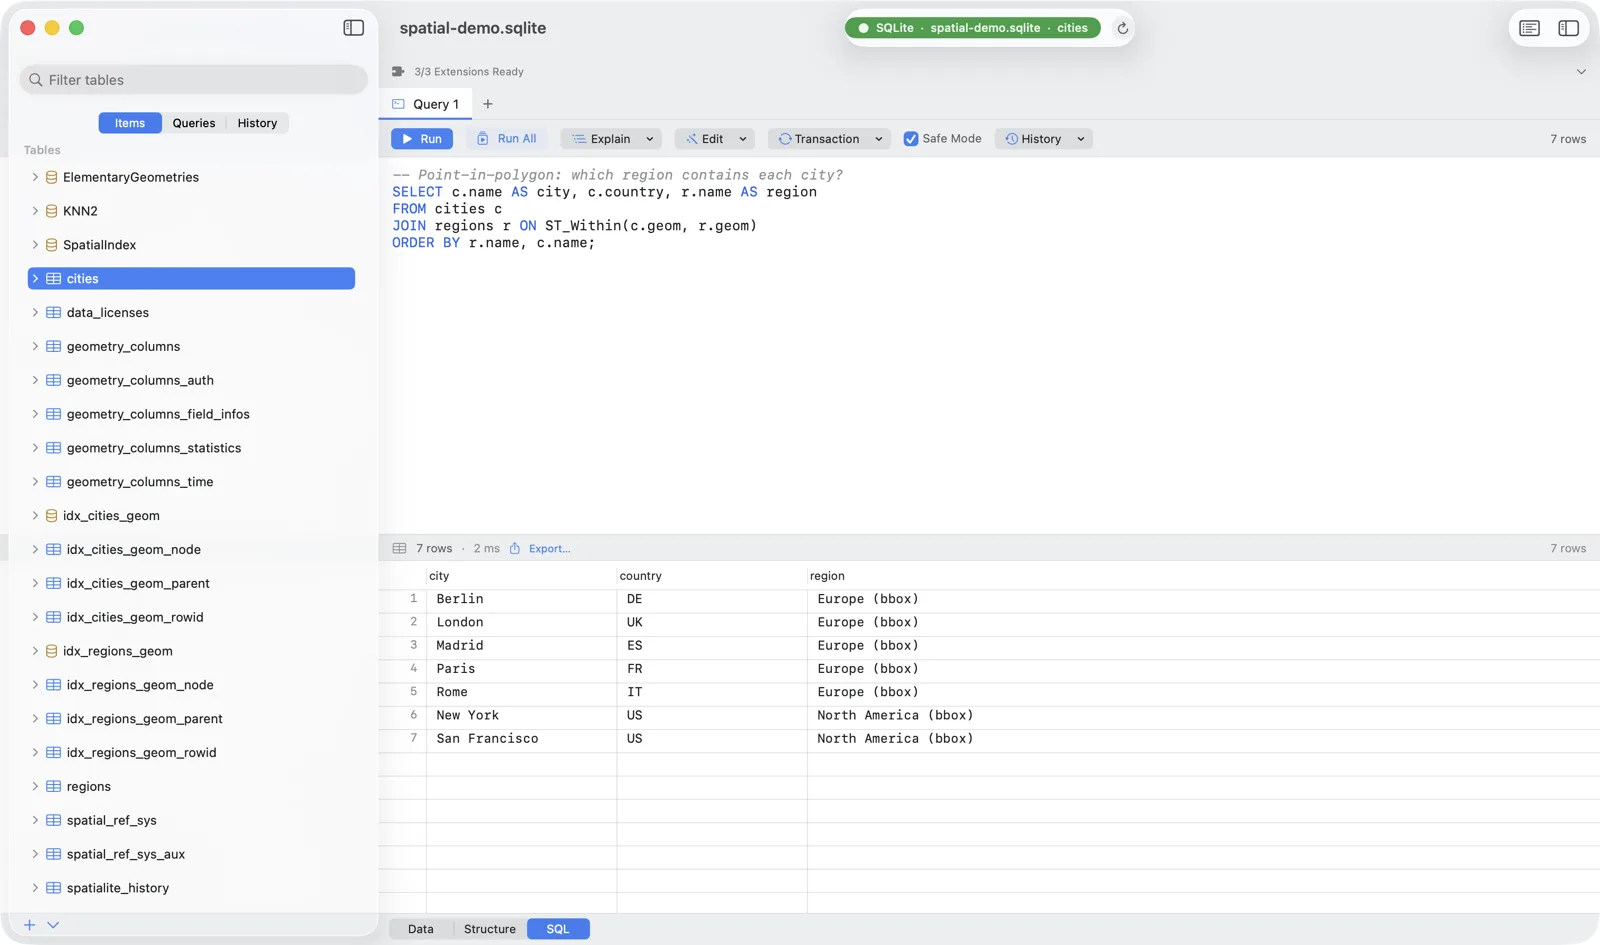The height and width of the screenshot is (945, 1600).
Task: Click the spatial_ref_sys table icon
Action: coord(54,820)
